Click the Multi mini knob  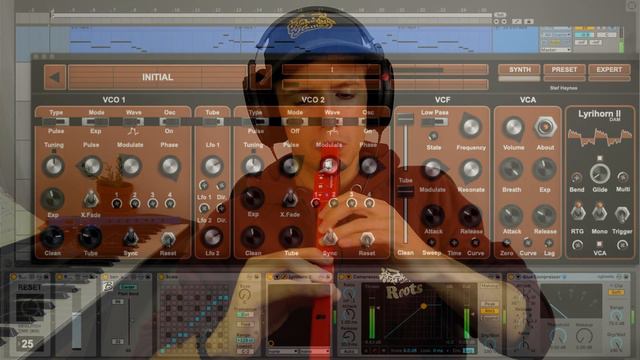tap(622, 178)
